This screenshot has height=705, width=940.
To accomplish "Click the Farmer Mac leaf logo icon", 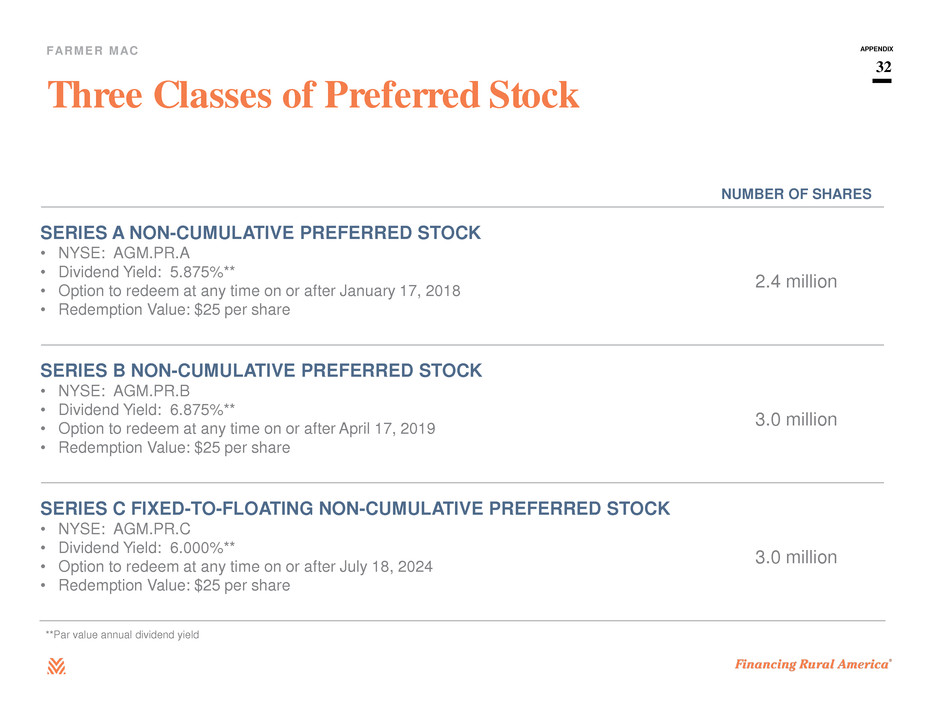I will tap(56, 666).
